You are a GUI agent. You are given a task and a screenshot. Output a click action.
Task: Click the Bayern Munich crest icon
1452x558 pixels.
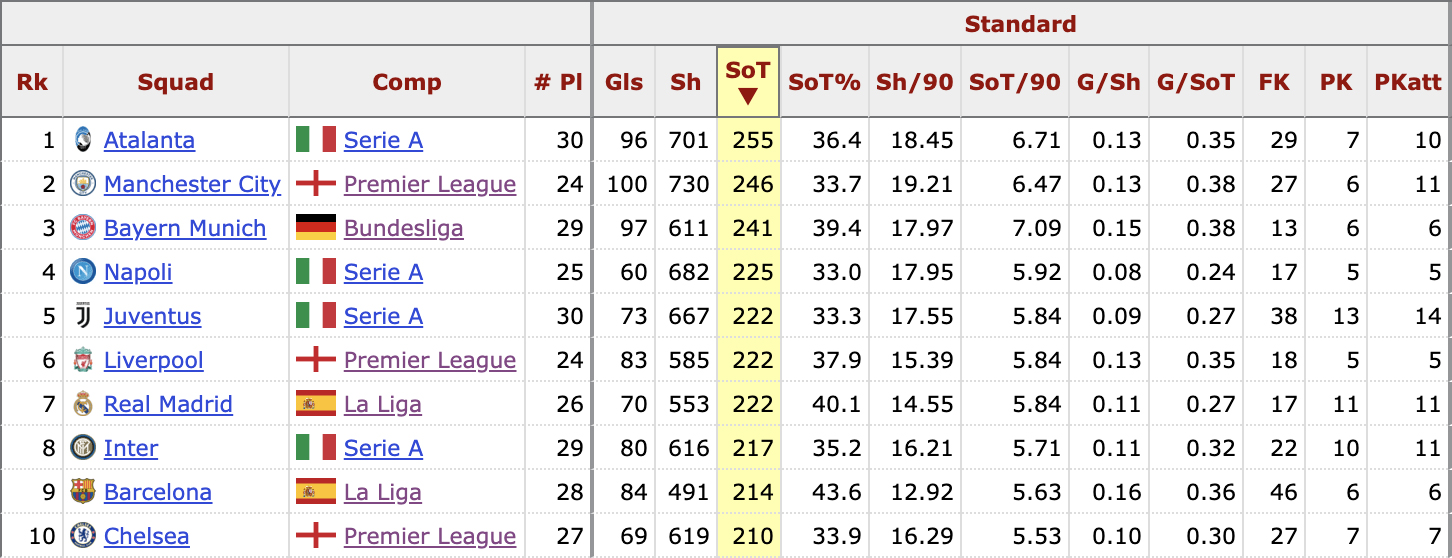coord(83,228)
